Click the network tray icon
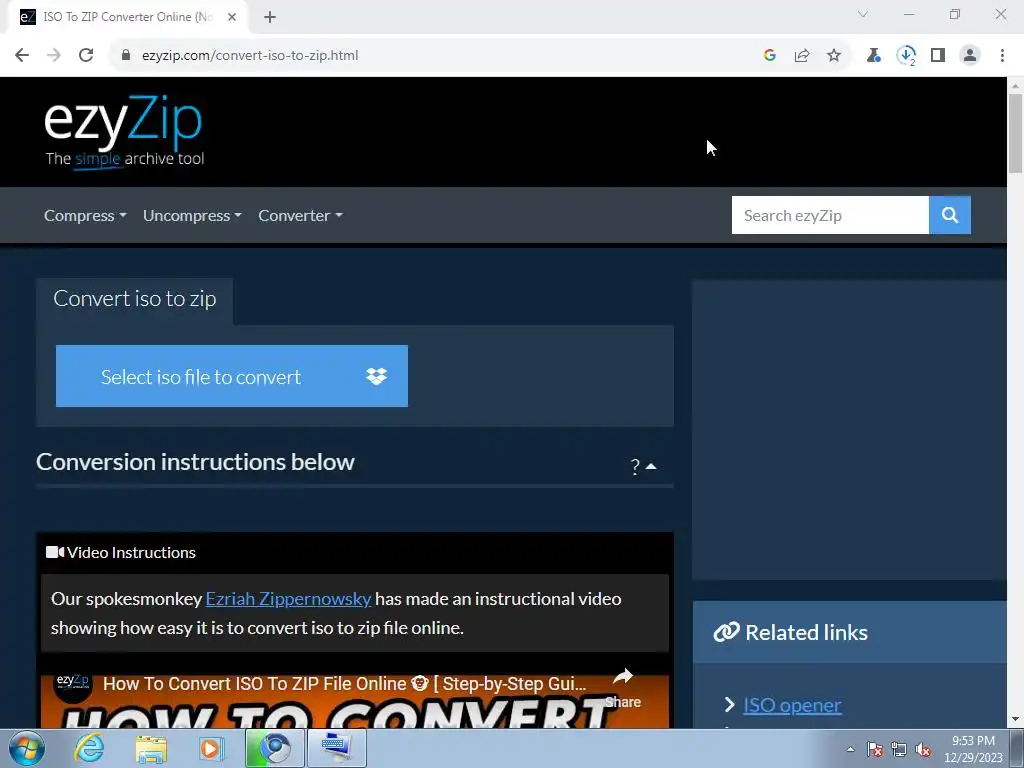This screenshot has height=768, width=1024. tap(899, 749)
